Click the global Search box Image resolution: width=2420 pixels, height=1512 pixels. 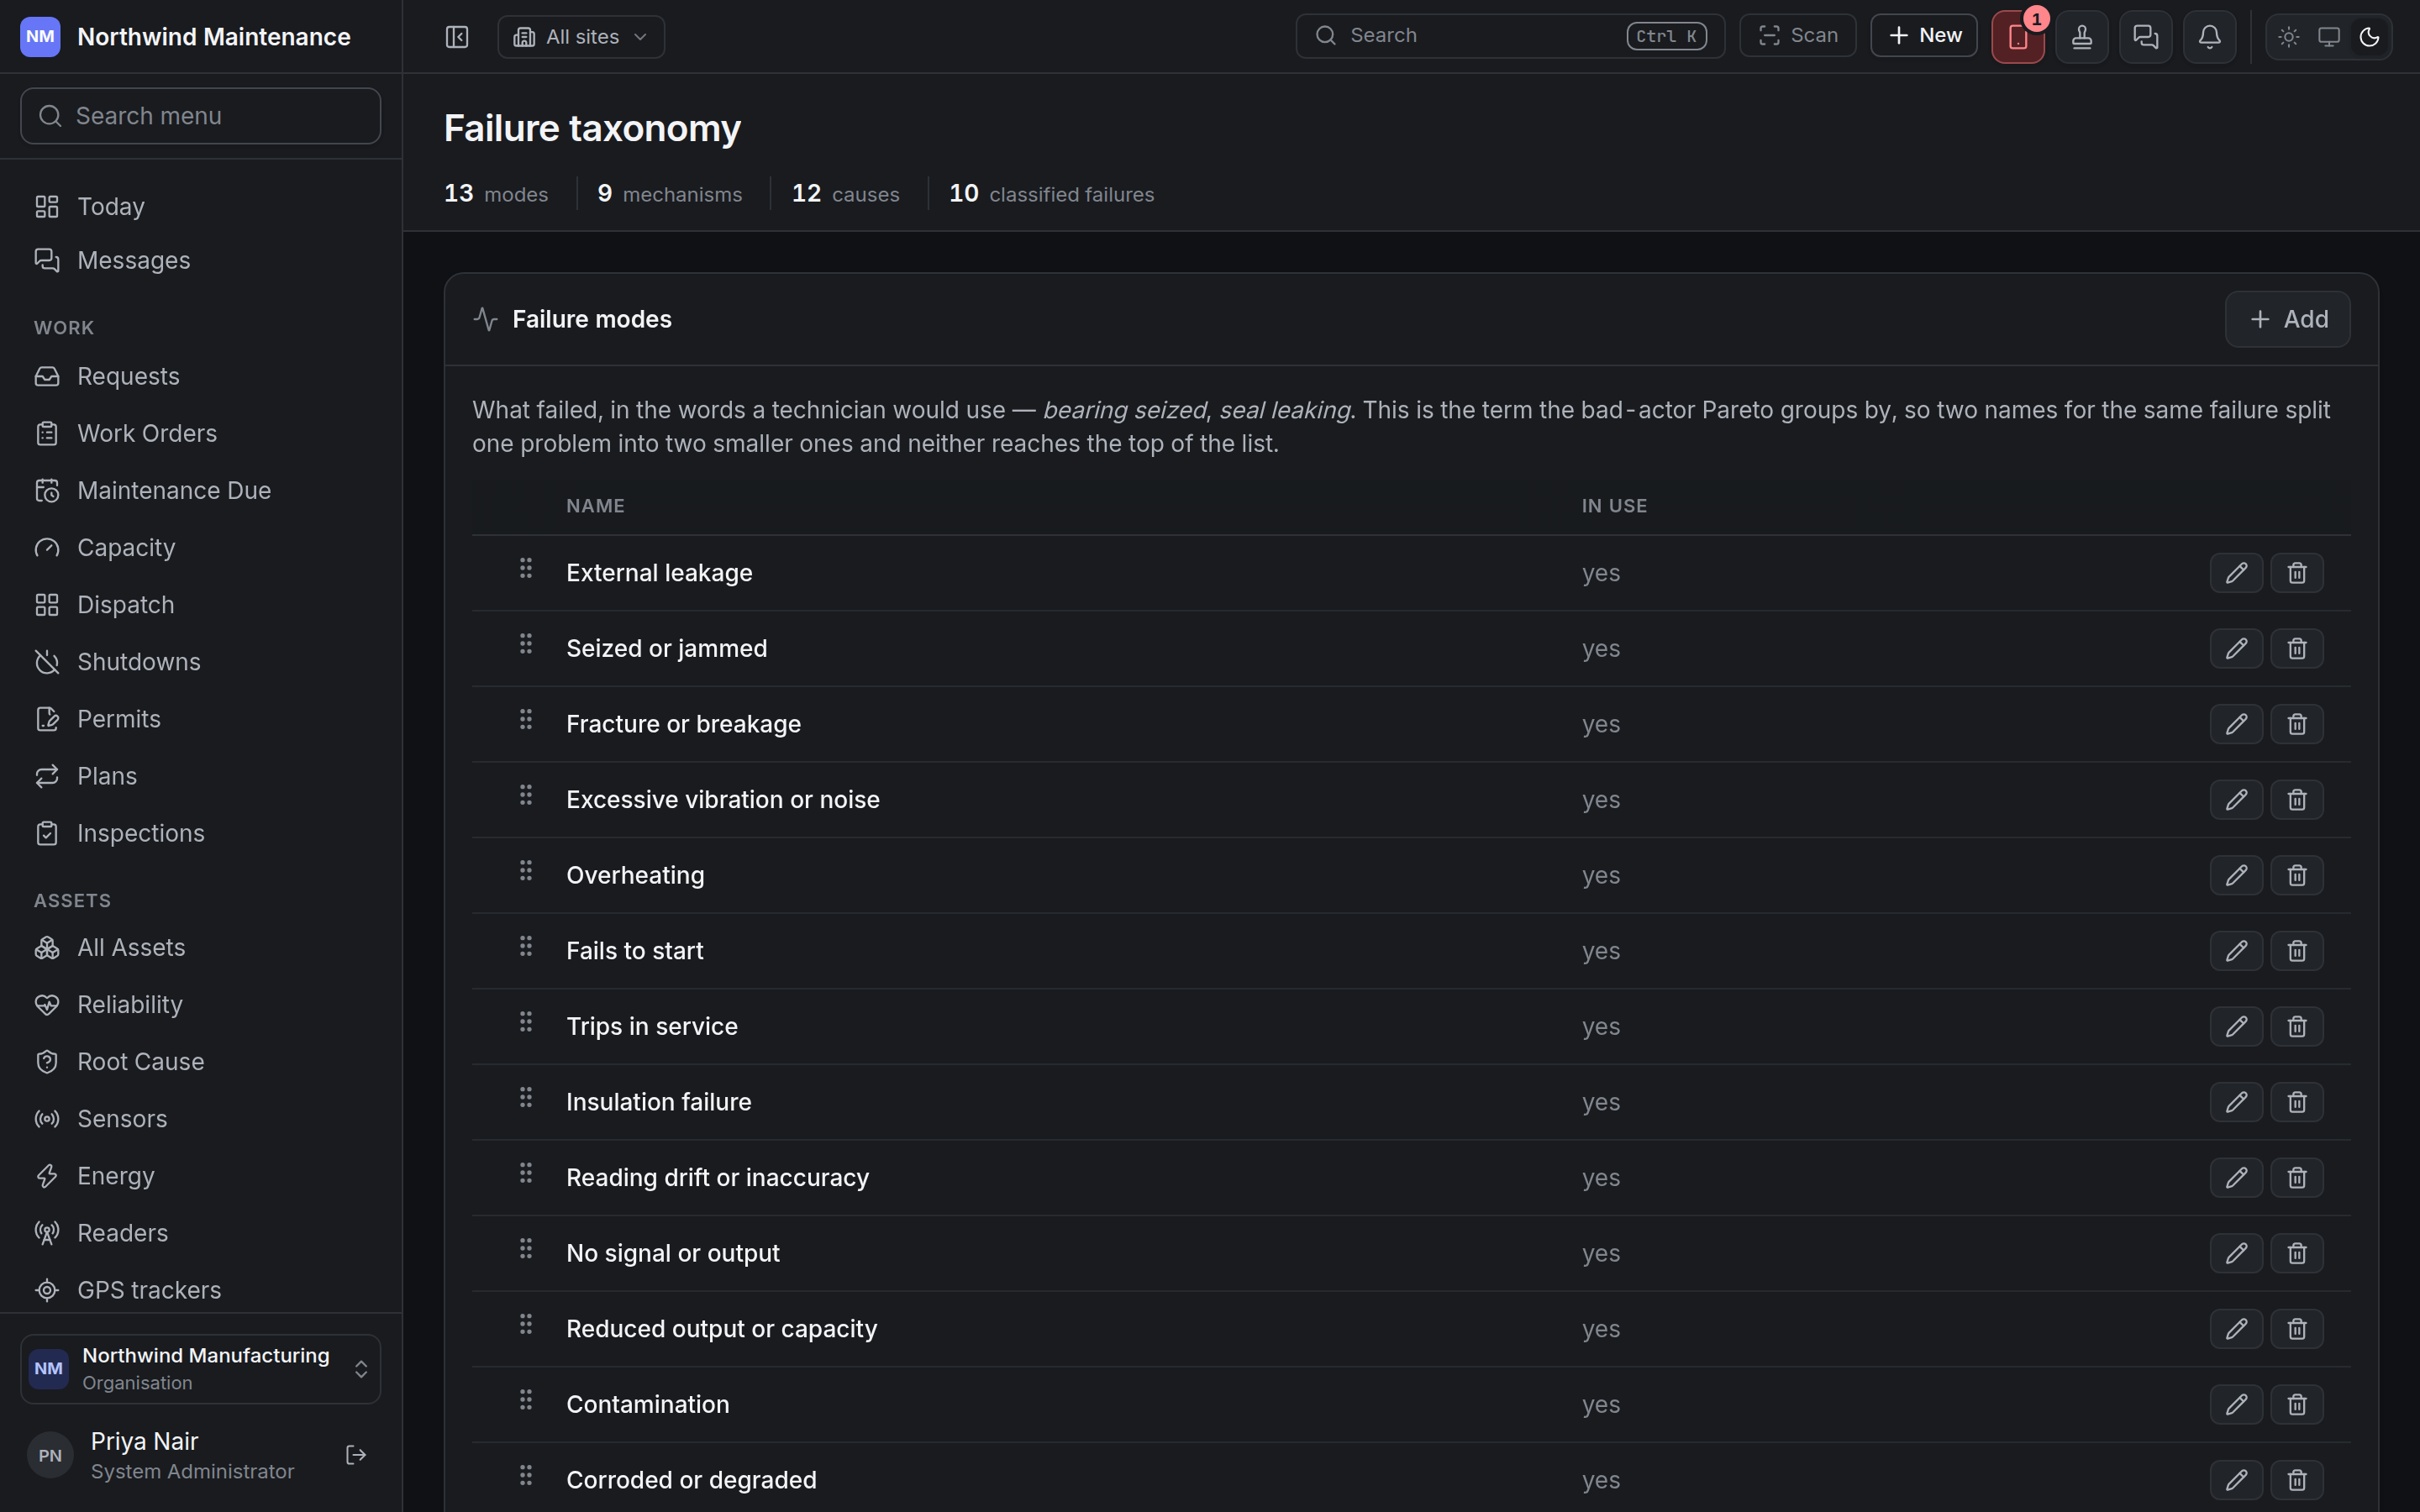point(1510,36)
